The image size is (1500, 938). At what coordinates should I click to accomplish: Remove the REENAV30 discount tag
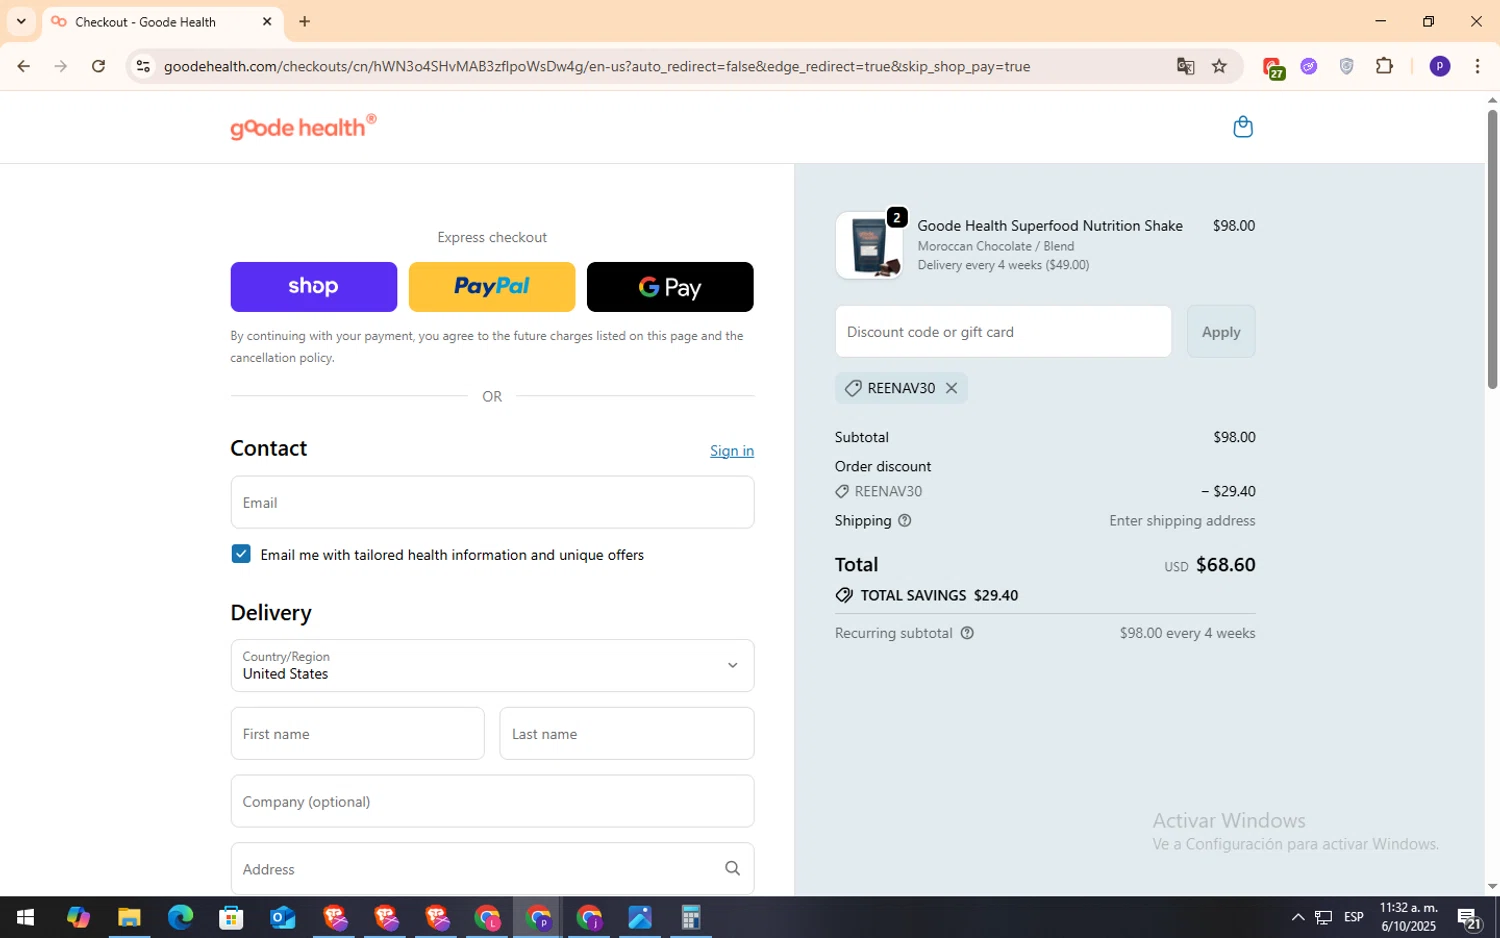[x=951, y=388]
